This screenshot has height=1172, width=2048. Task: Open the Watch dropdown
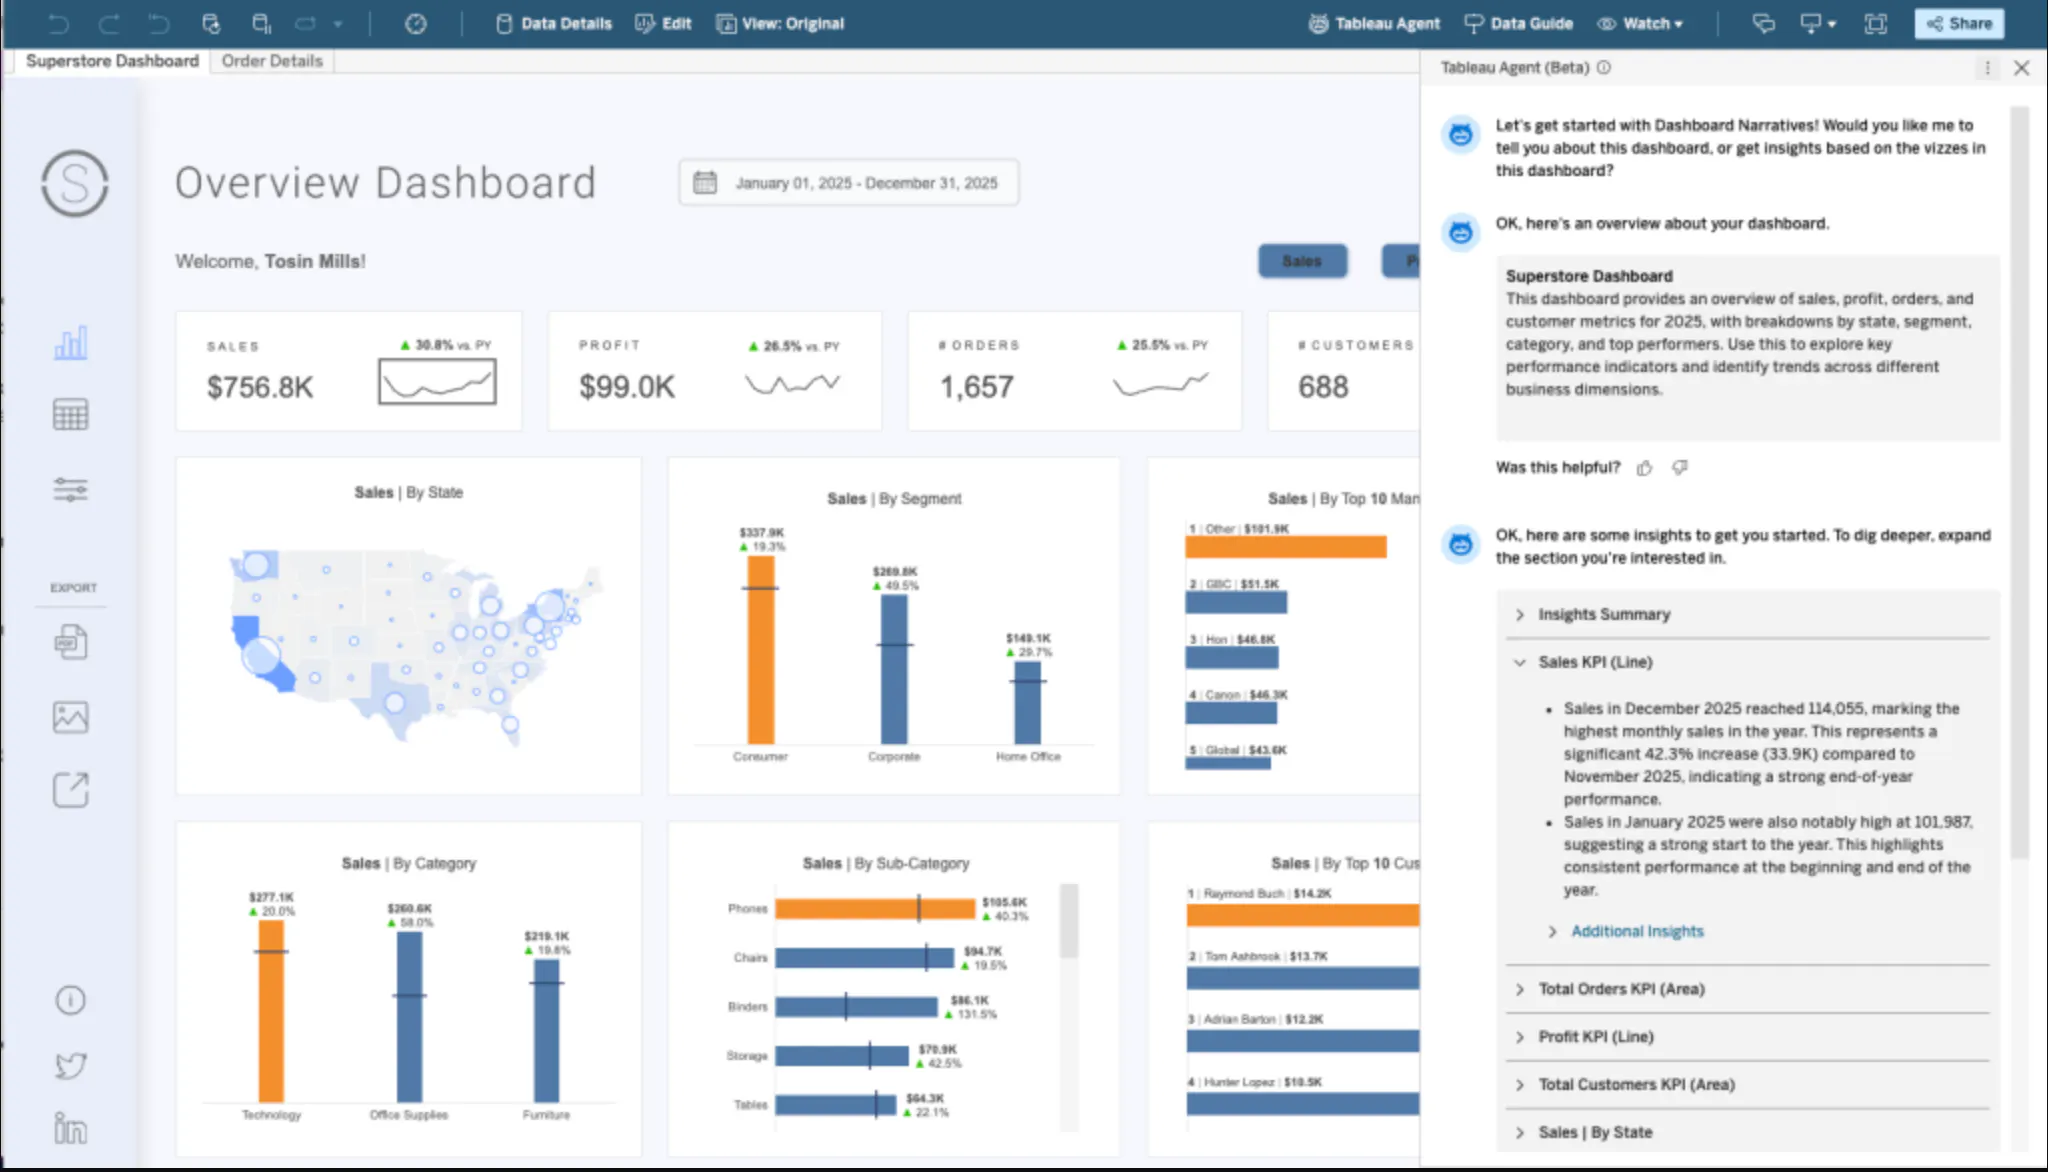pos(1640,23)
